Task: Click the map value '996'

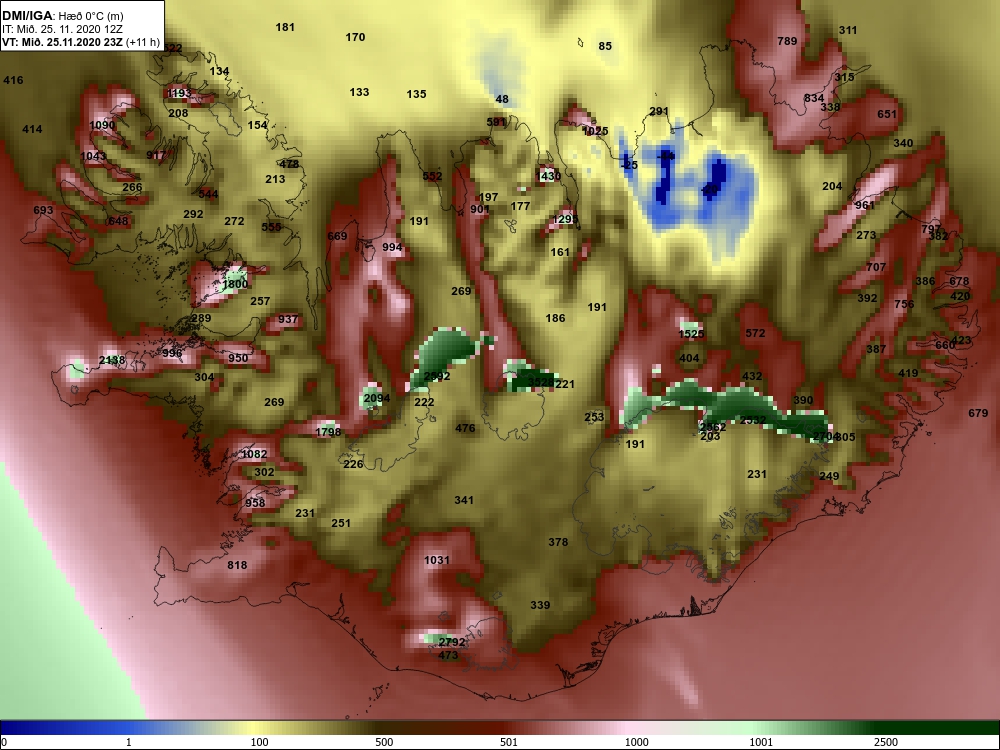Action: click(172, 353)
